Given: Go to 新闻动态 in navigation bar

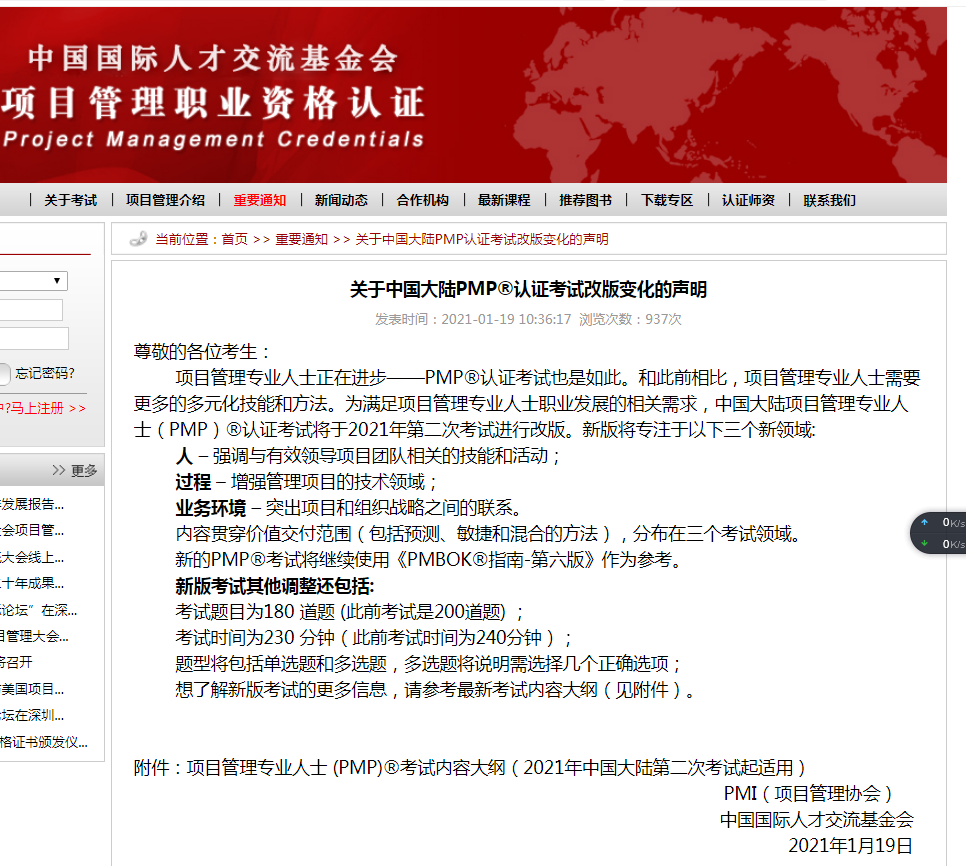Looking at the screenshot, I should point(341,200).
